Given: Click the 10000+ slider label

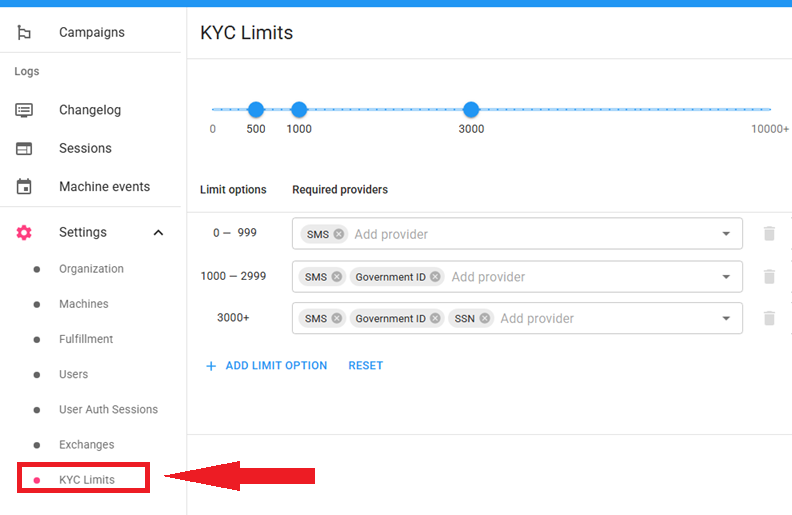Looking at the screenshot, I should [770, 129].
